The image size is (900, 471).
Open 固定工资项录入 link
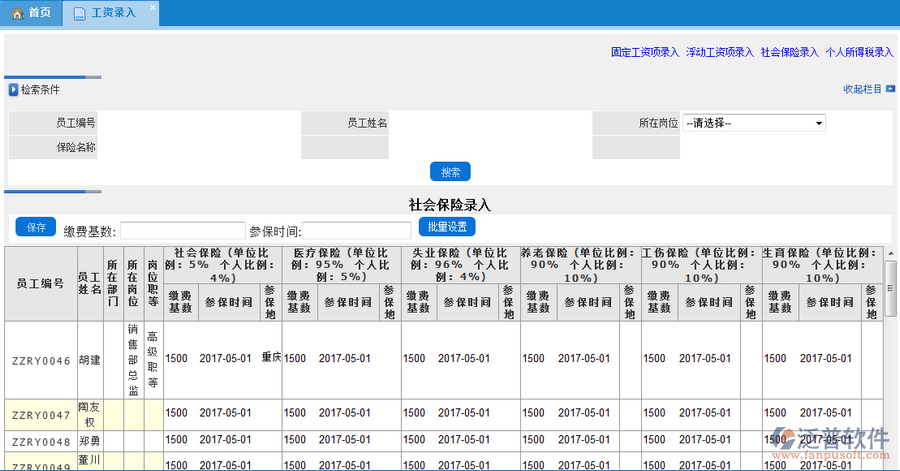[x=645, y=52]
